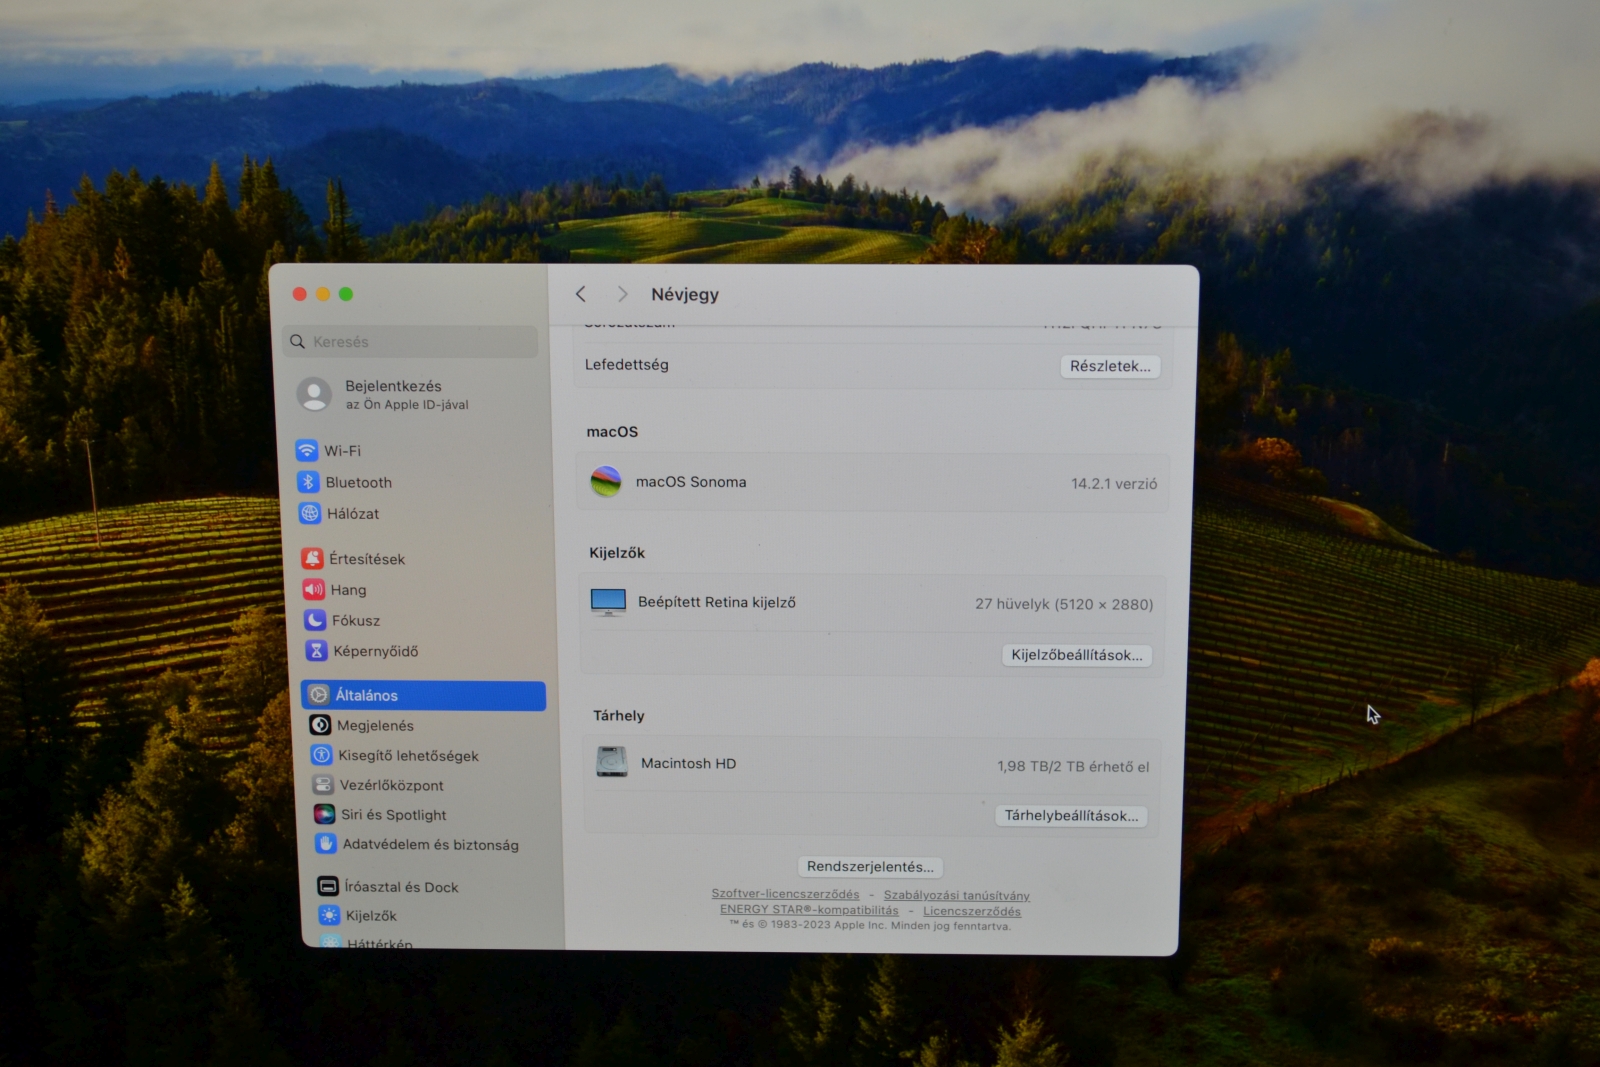Click the forward navigation chevron
This screenshot has height=1067, width=1600.
point(622,293)
